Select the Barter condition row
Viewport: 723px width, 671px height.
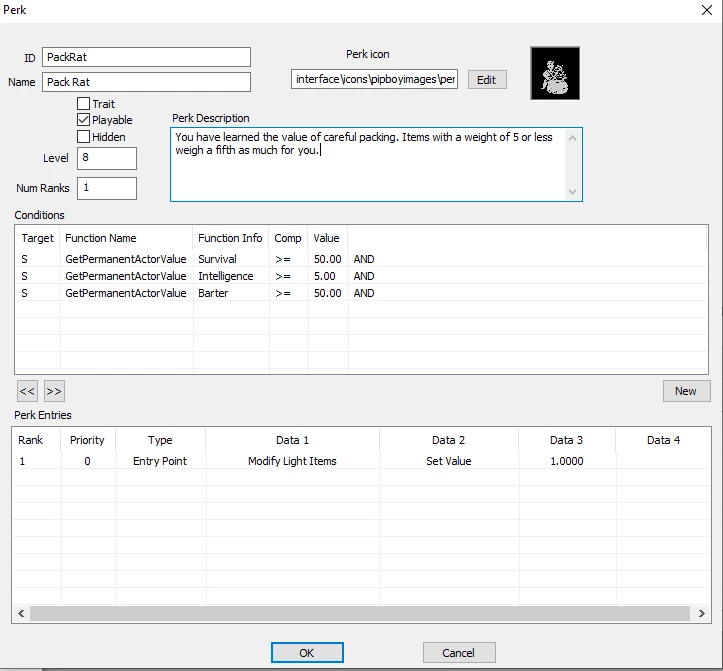361,293
